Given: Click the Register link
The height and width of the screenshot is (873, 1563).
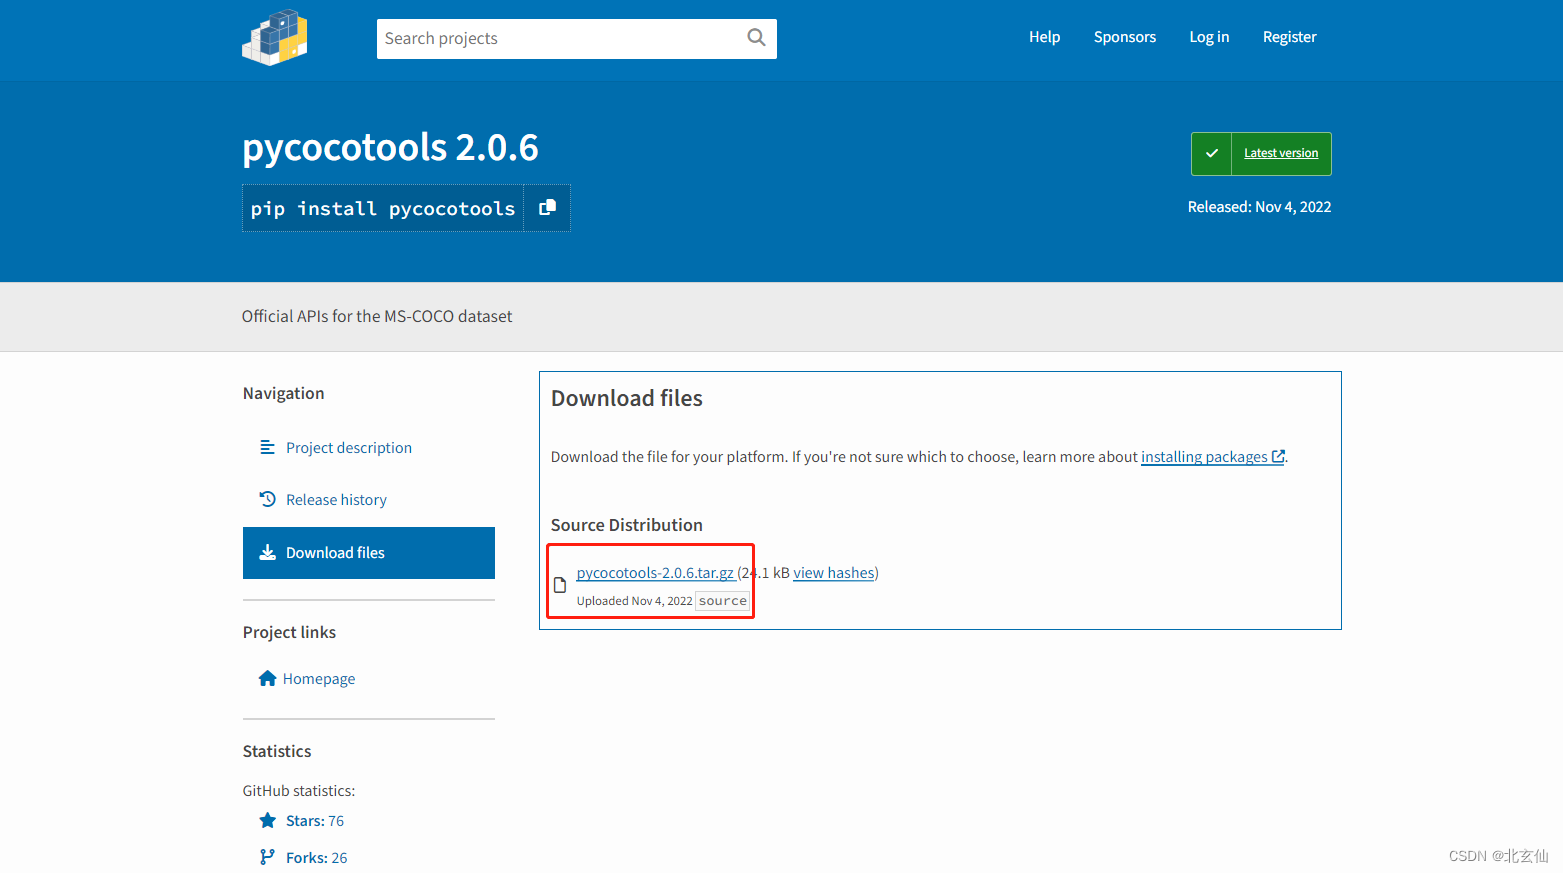Looking at the screenshot, I should [x=1289, y=37].
